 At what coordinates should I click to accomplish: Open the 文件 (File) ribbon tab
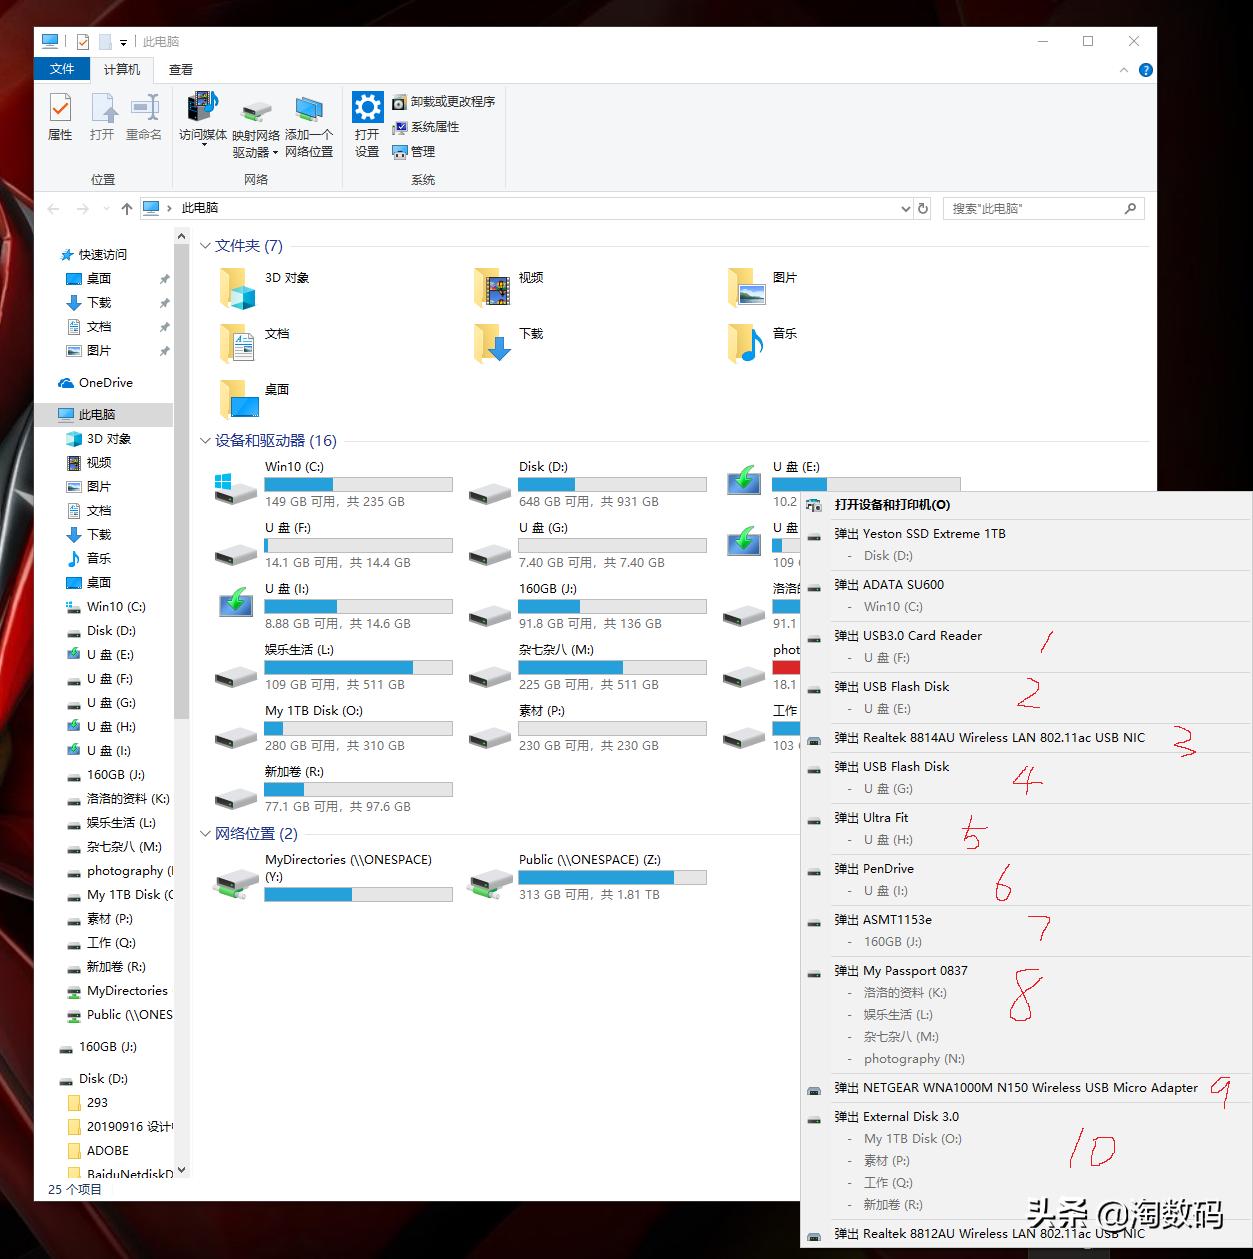click(62, 69)
